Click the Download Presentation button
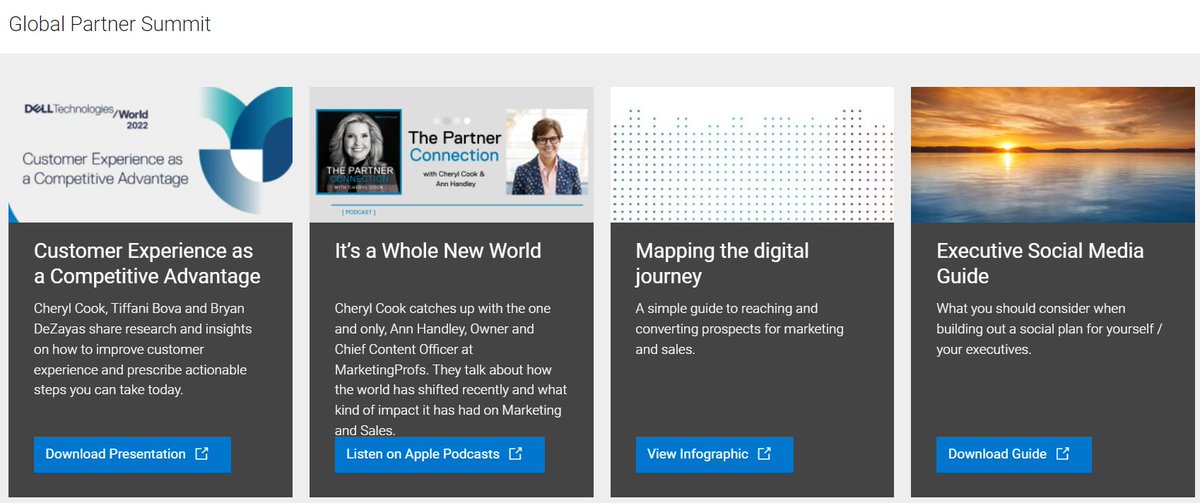This screenshot has width=1200, height=503. (132, 454)
